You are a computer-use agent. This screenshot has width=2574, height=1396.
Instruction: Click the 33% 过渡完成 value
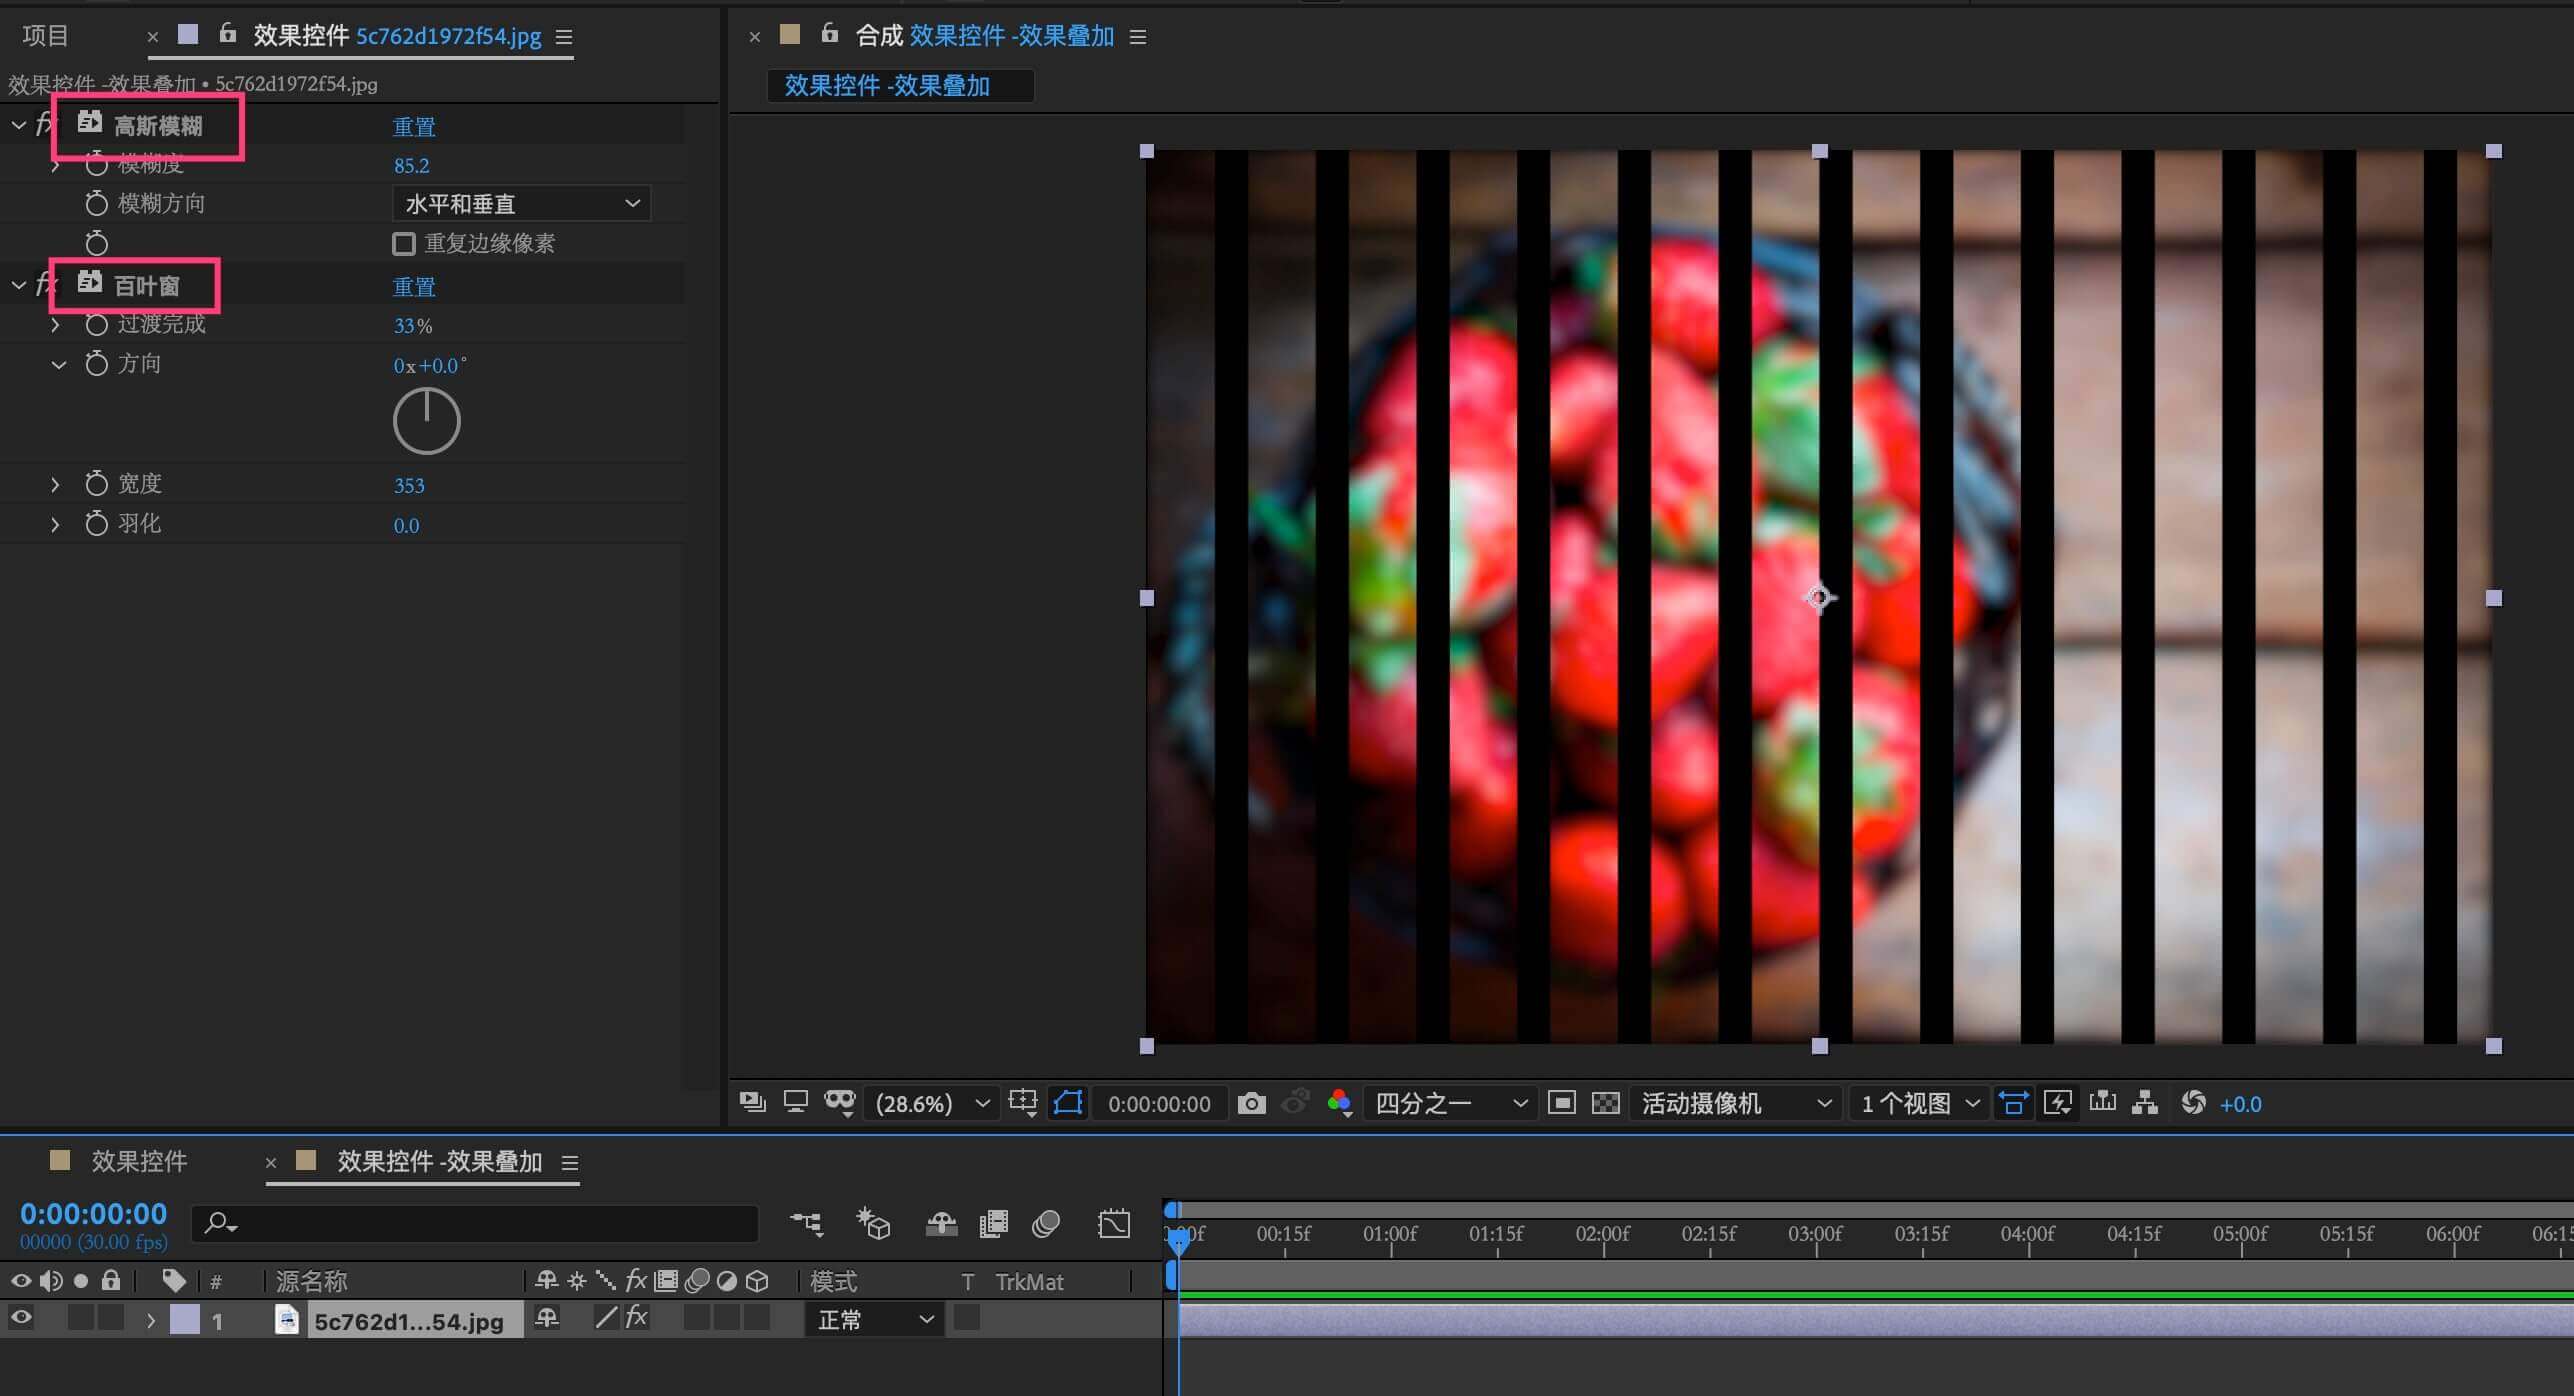point(412,326)
